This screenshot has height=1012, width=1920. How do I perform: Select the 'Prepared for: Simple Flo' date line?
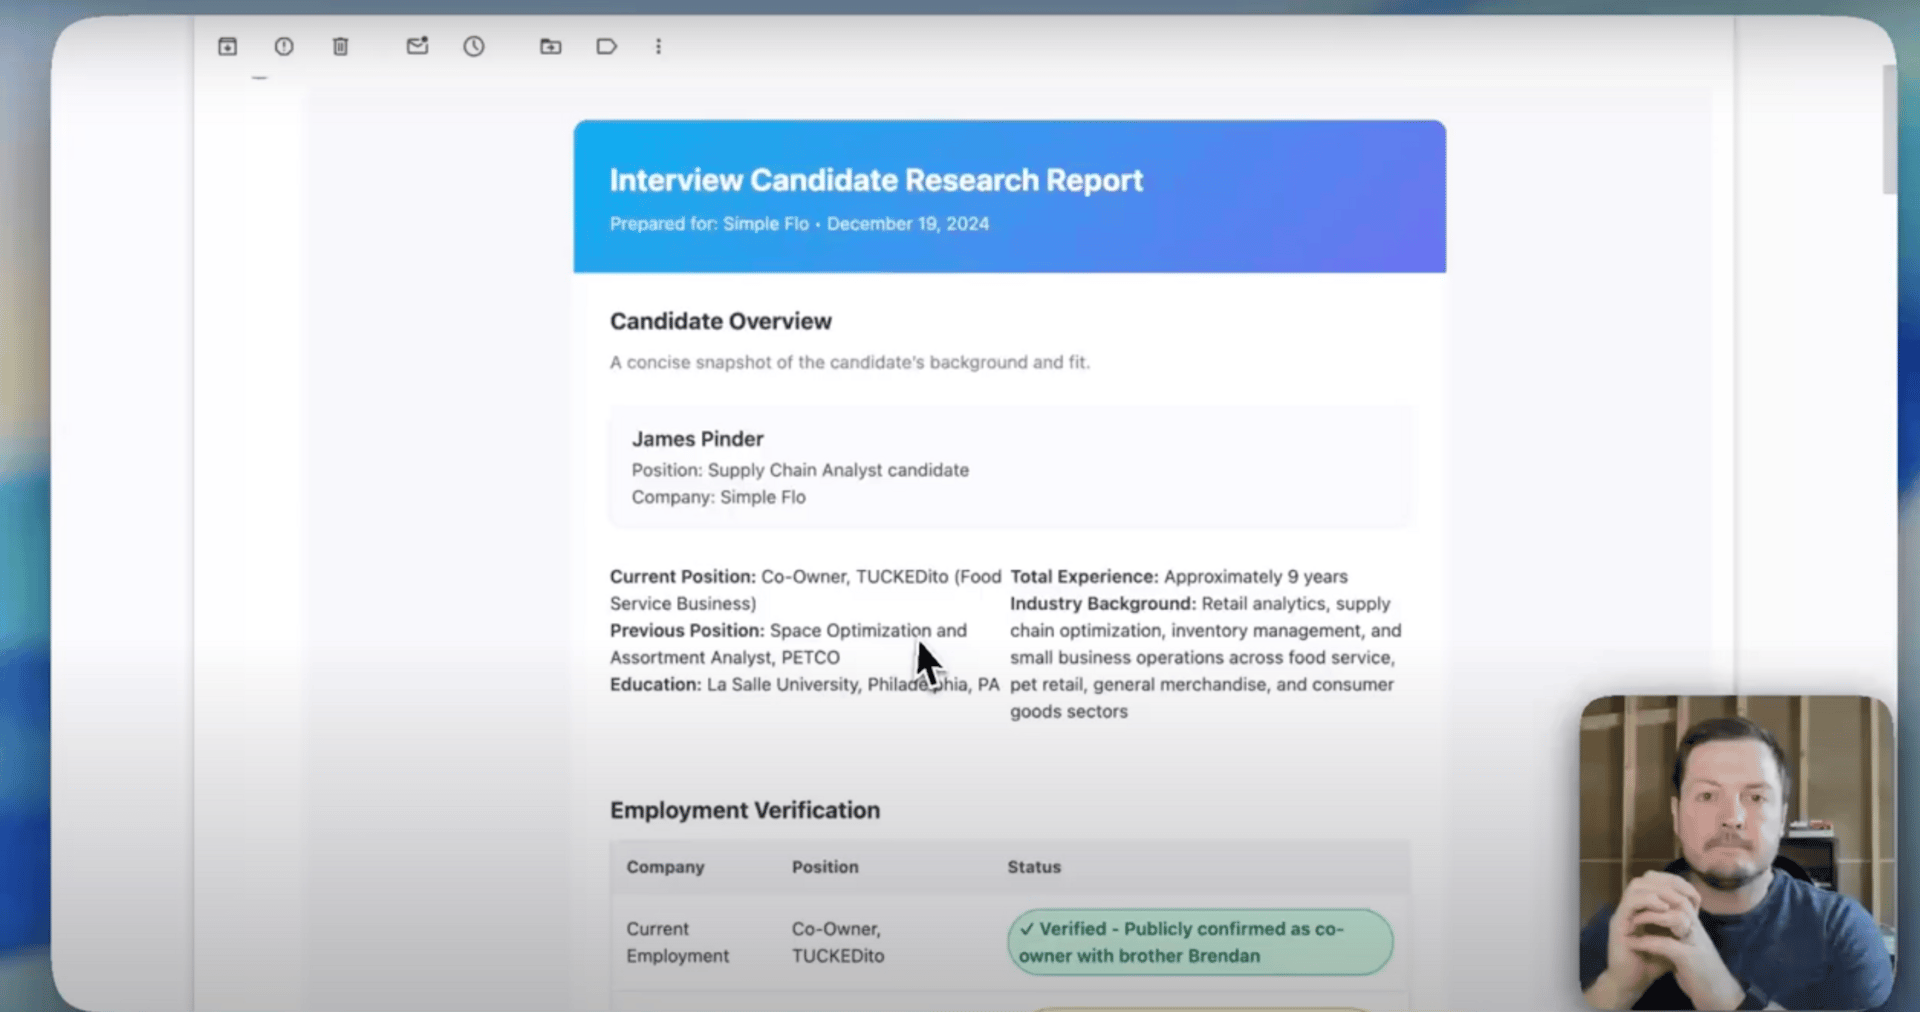(799, 224)
